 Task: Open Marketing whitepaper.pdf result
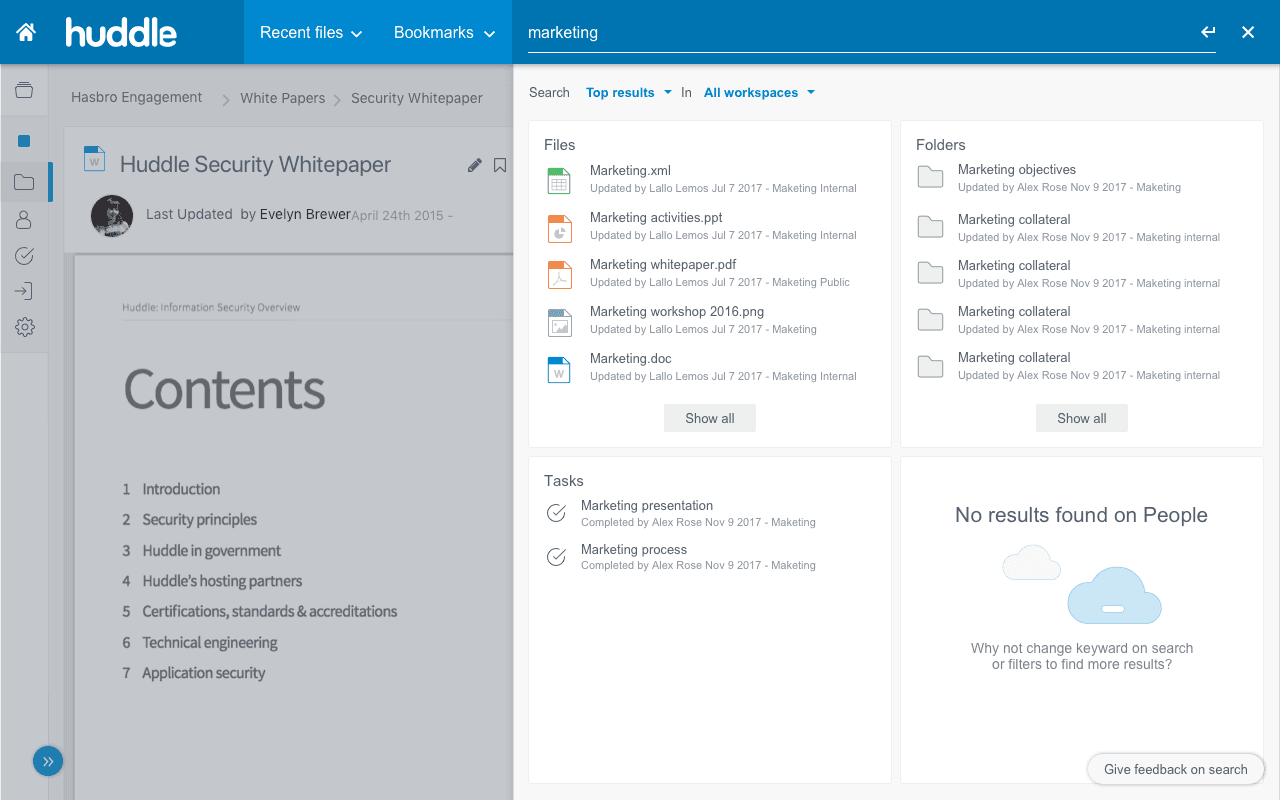pos(663,264)
